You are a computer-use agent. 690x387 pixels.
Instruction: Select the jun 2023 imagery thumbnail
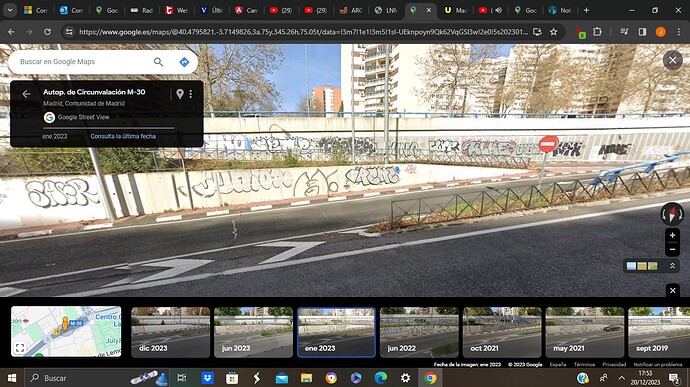click(x=253, y=332)
